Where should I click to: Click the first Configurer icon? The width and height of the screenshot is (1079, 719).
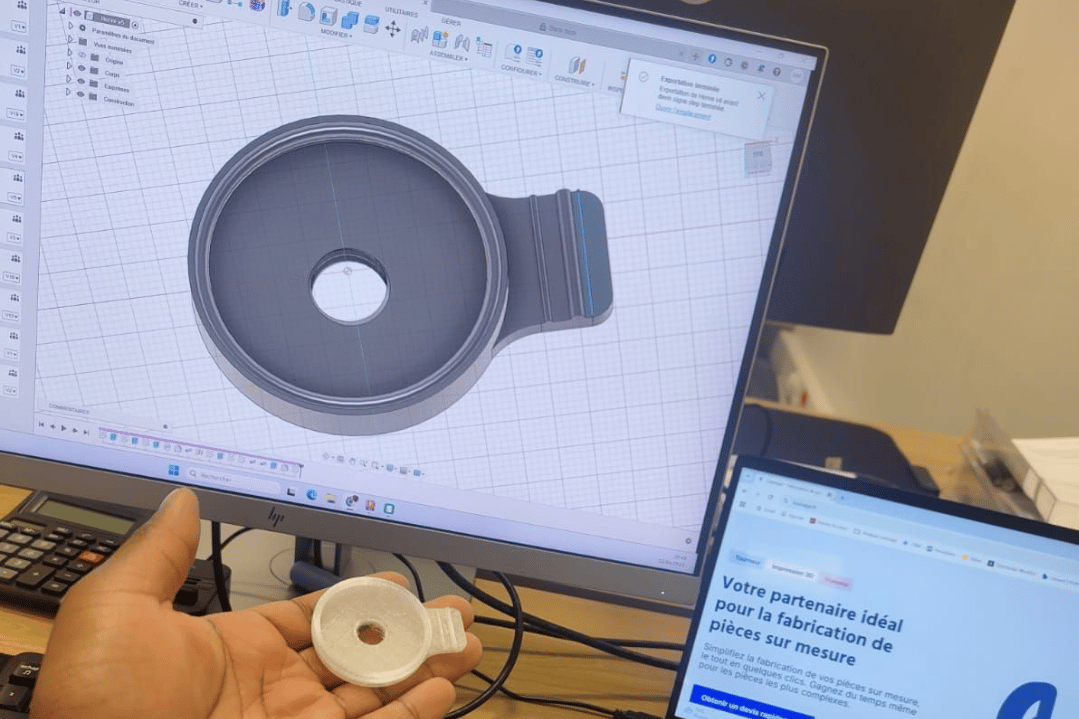[x=514, y=52]
